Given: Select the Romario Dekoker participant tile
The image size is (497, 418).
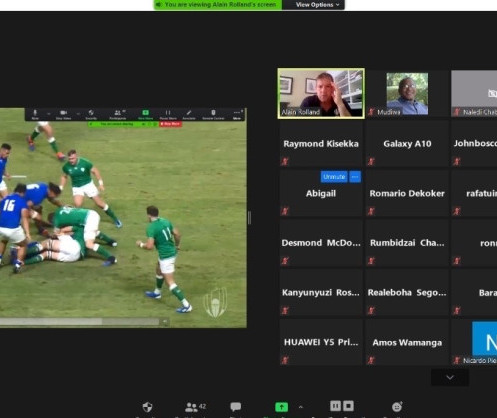Looking at the screenshot, I should click(407, 193).
